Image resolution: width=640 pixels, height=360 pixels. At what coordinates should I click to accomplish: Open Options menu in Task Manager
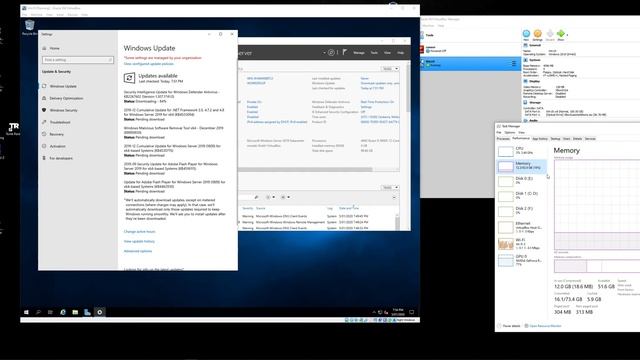510,132
